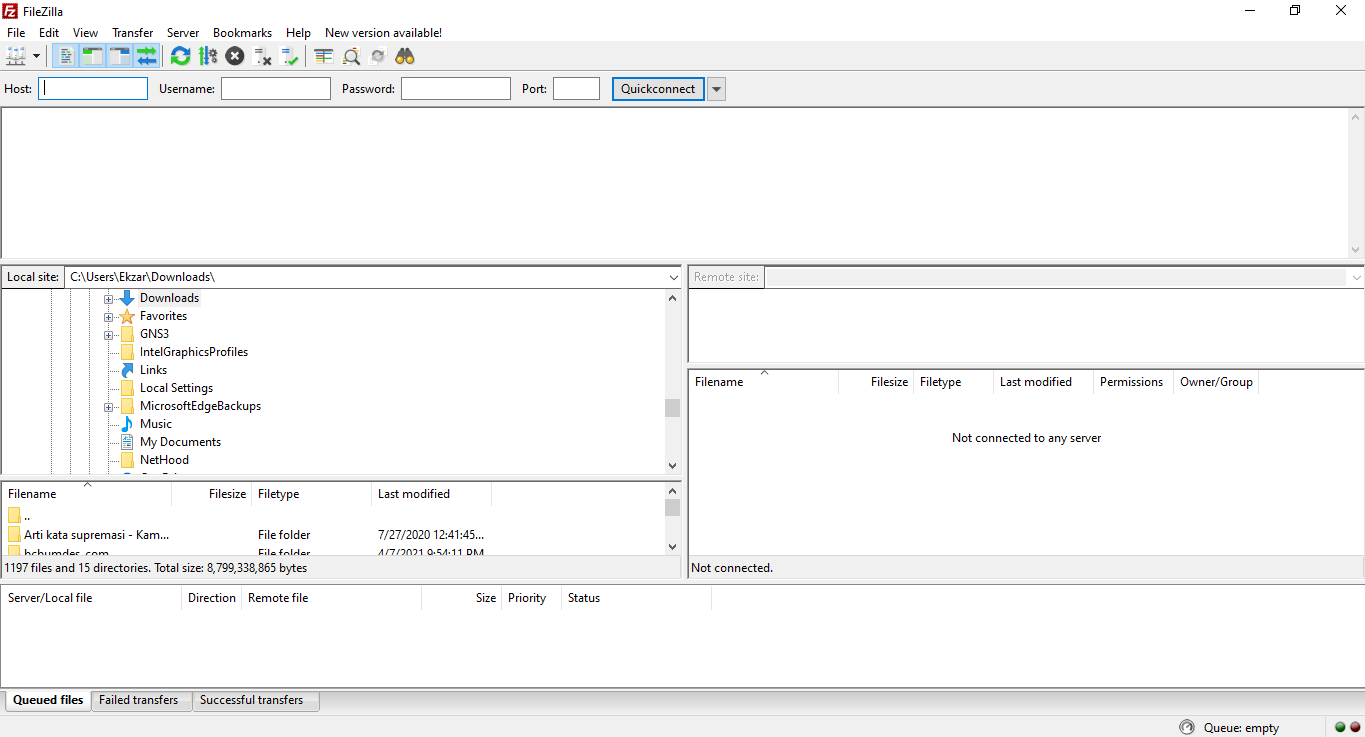Expand the Favorites tree node

pyautogui.click(x=108, y=317)
